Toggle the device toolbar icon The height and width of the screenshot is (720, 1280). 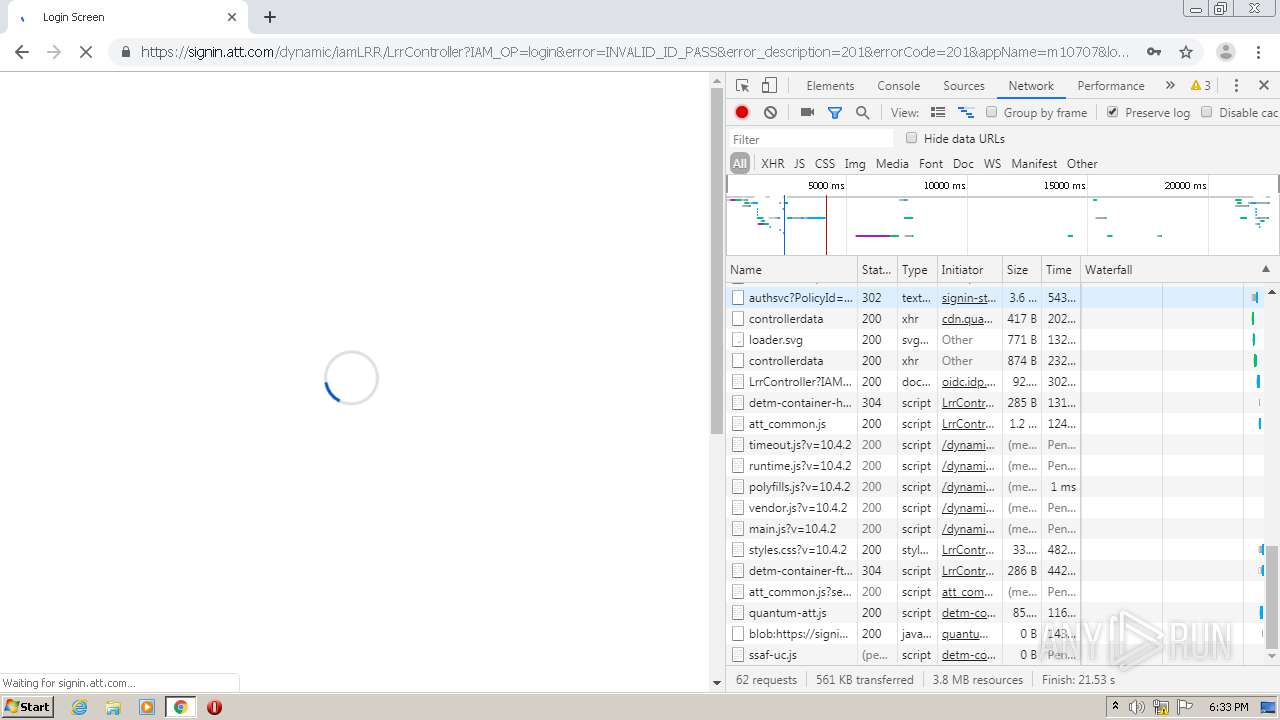point(769,86)
